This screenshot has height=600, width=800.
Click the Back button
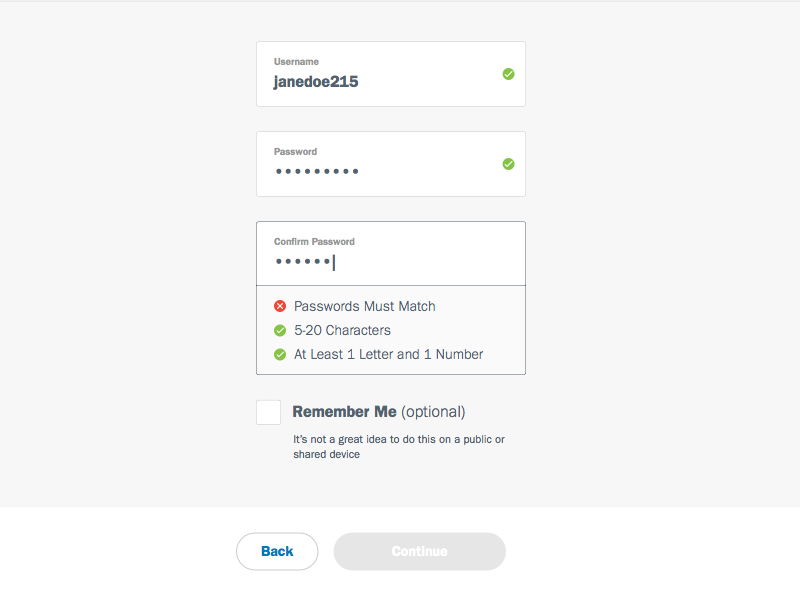tap(277, 551)
